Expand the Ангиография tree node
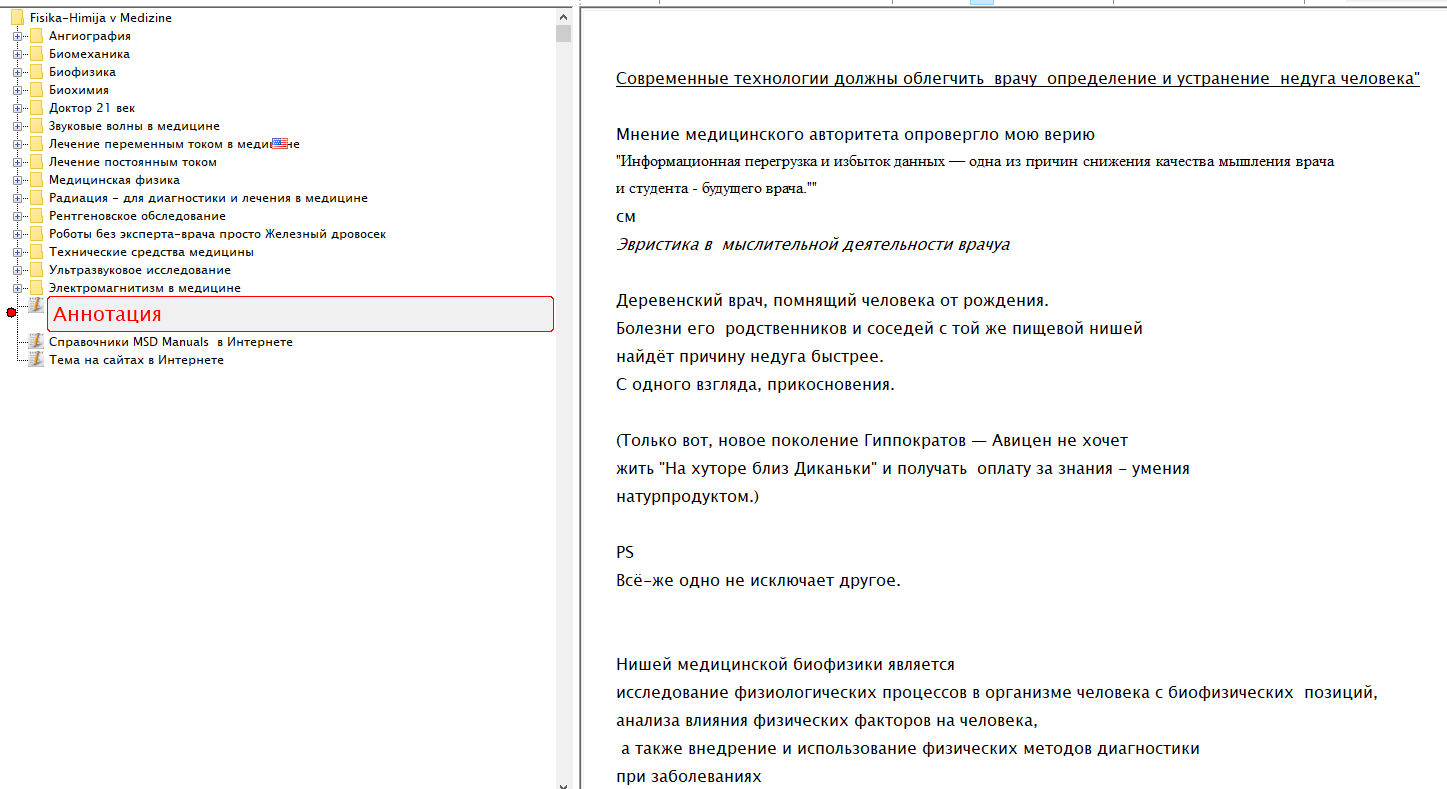 click(x=17, y=36)
